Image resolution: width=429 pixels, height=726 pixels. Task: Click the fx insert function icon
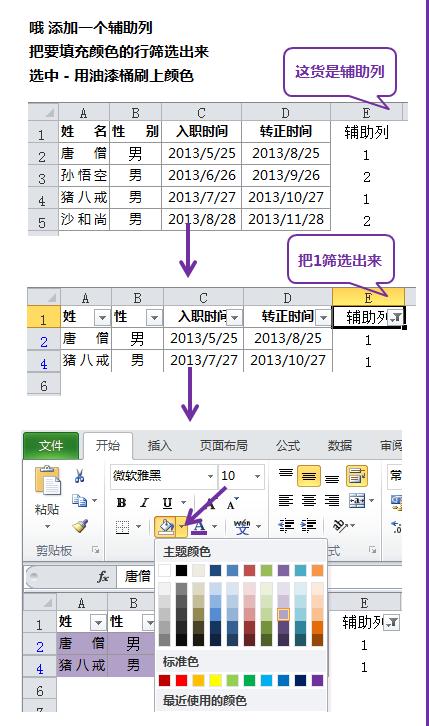tap(103, 577)
